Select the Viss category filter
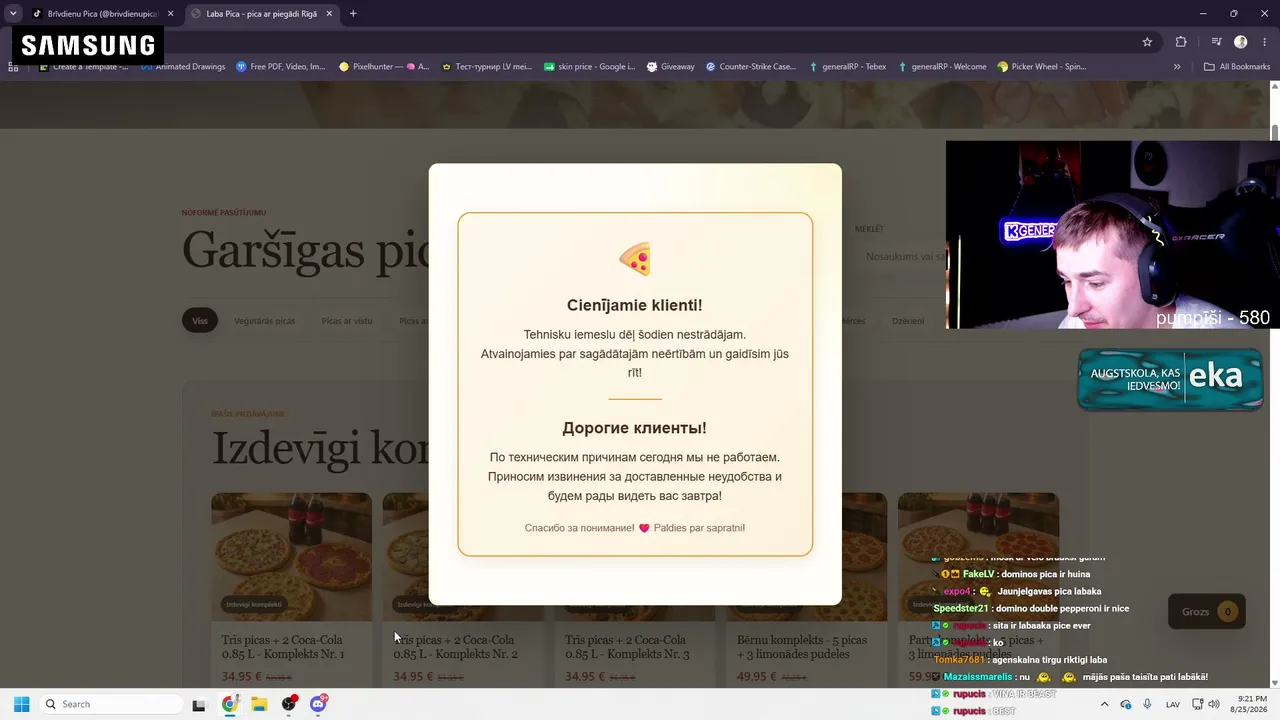1280x720 pixels. pyautogui.click(x=200, y=321)
